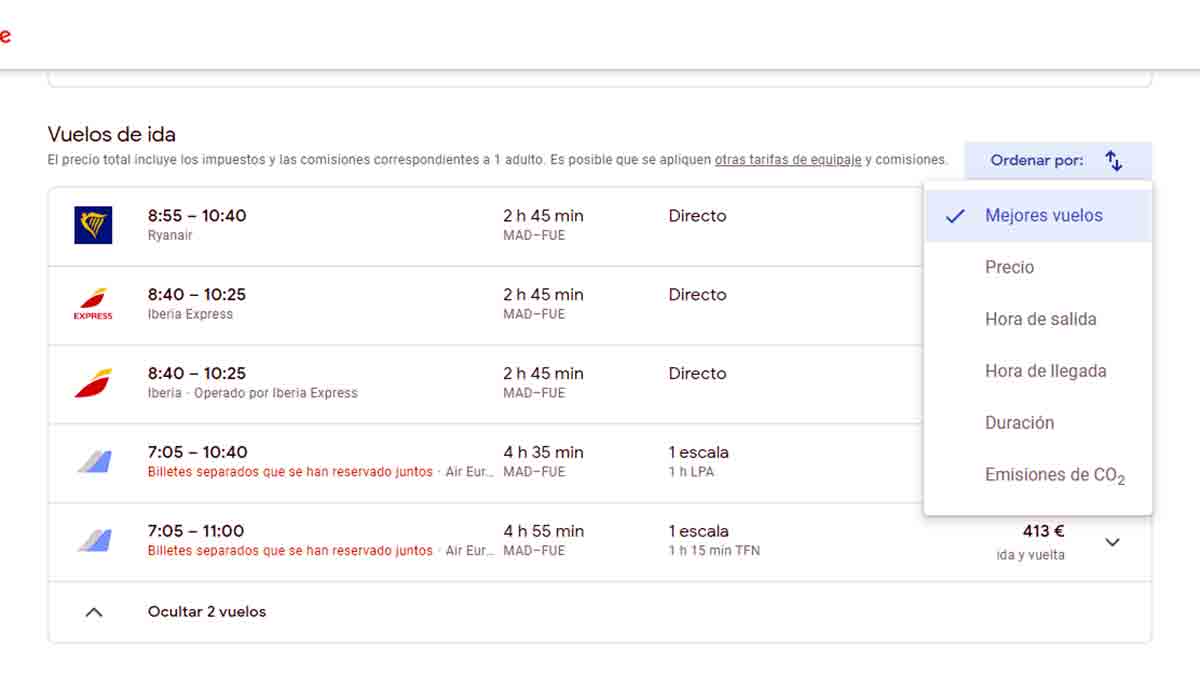The height and width of the screenshot is (675, 1200).
Task: Select Mejores vuelos sort option
Action: (x=1043, y=215)
